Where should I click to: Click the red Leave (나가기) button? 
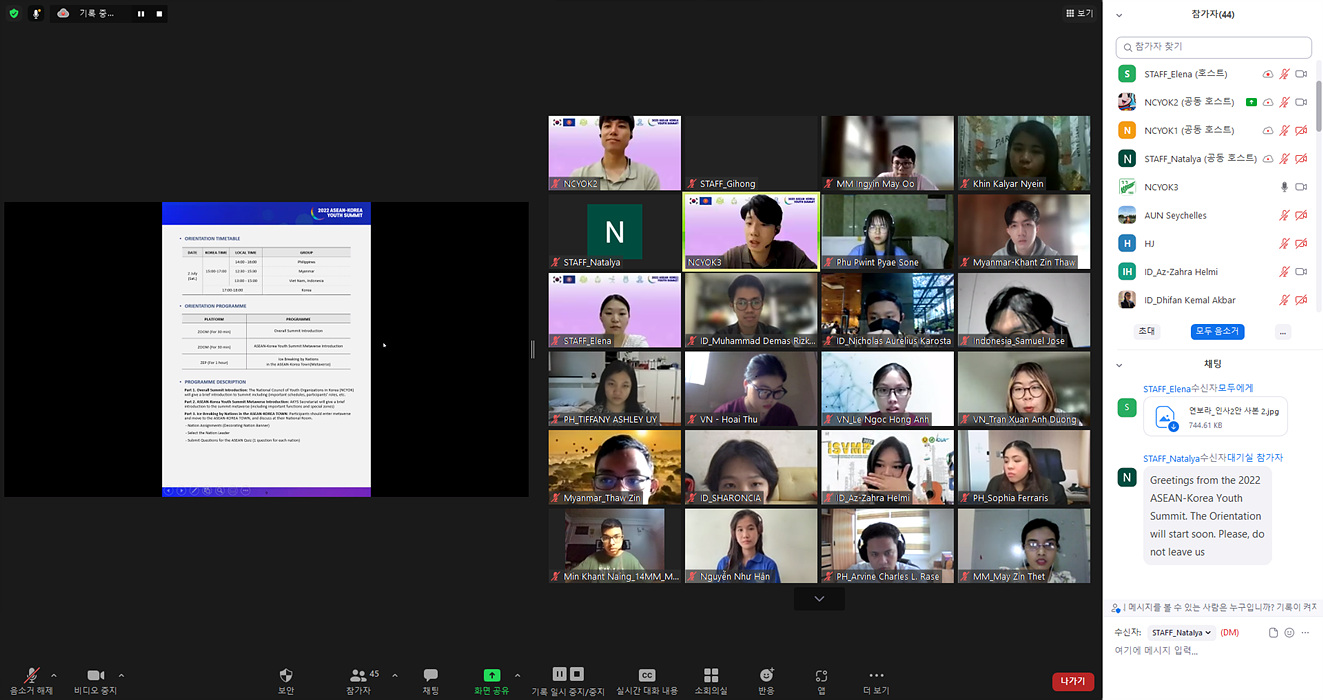coord(1072,681)
